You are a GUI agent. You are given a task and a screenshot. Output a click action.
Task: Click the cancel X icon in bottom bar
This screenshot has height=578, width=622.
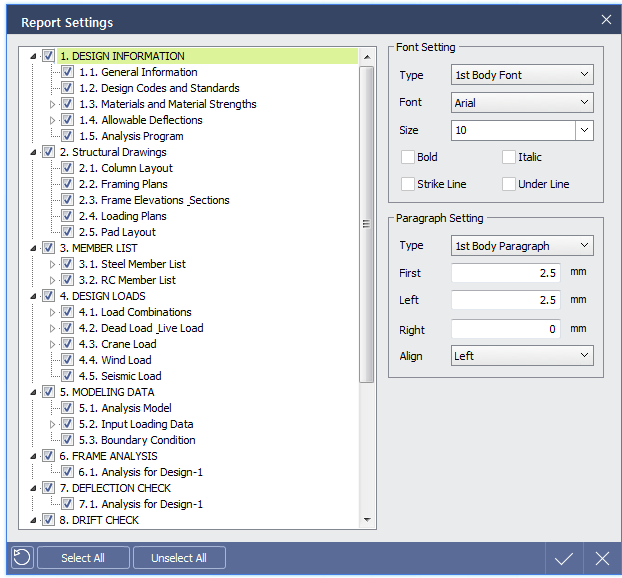point(602,558)
